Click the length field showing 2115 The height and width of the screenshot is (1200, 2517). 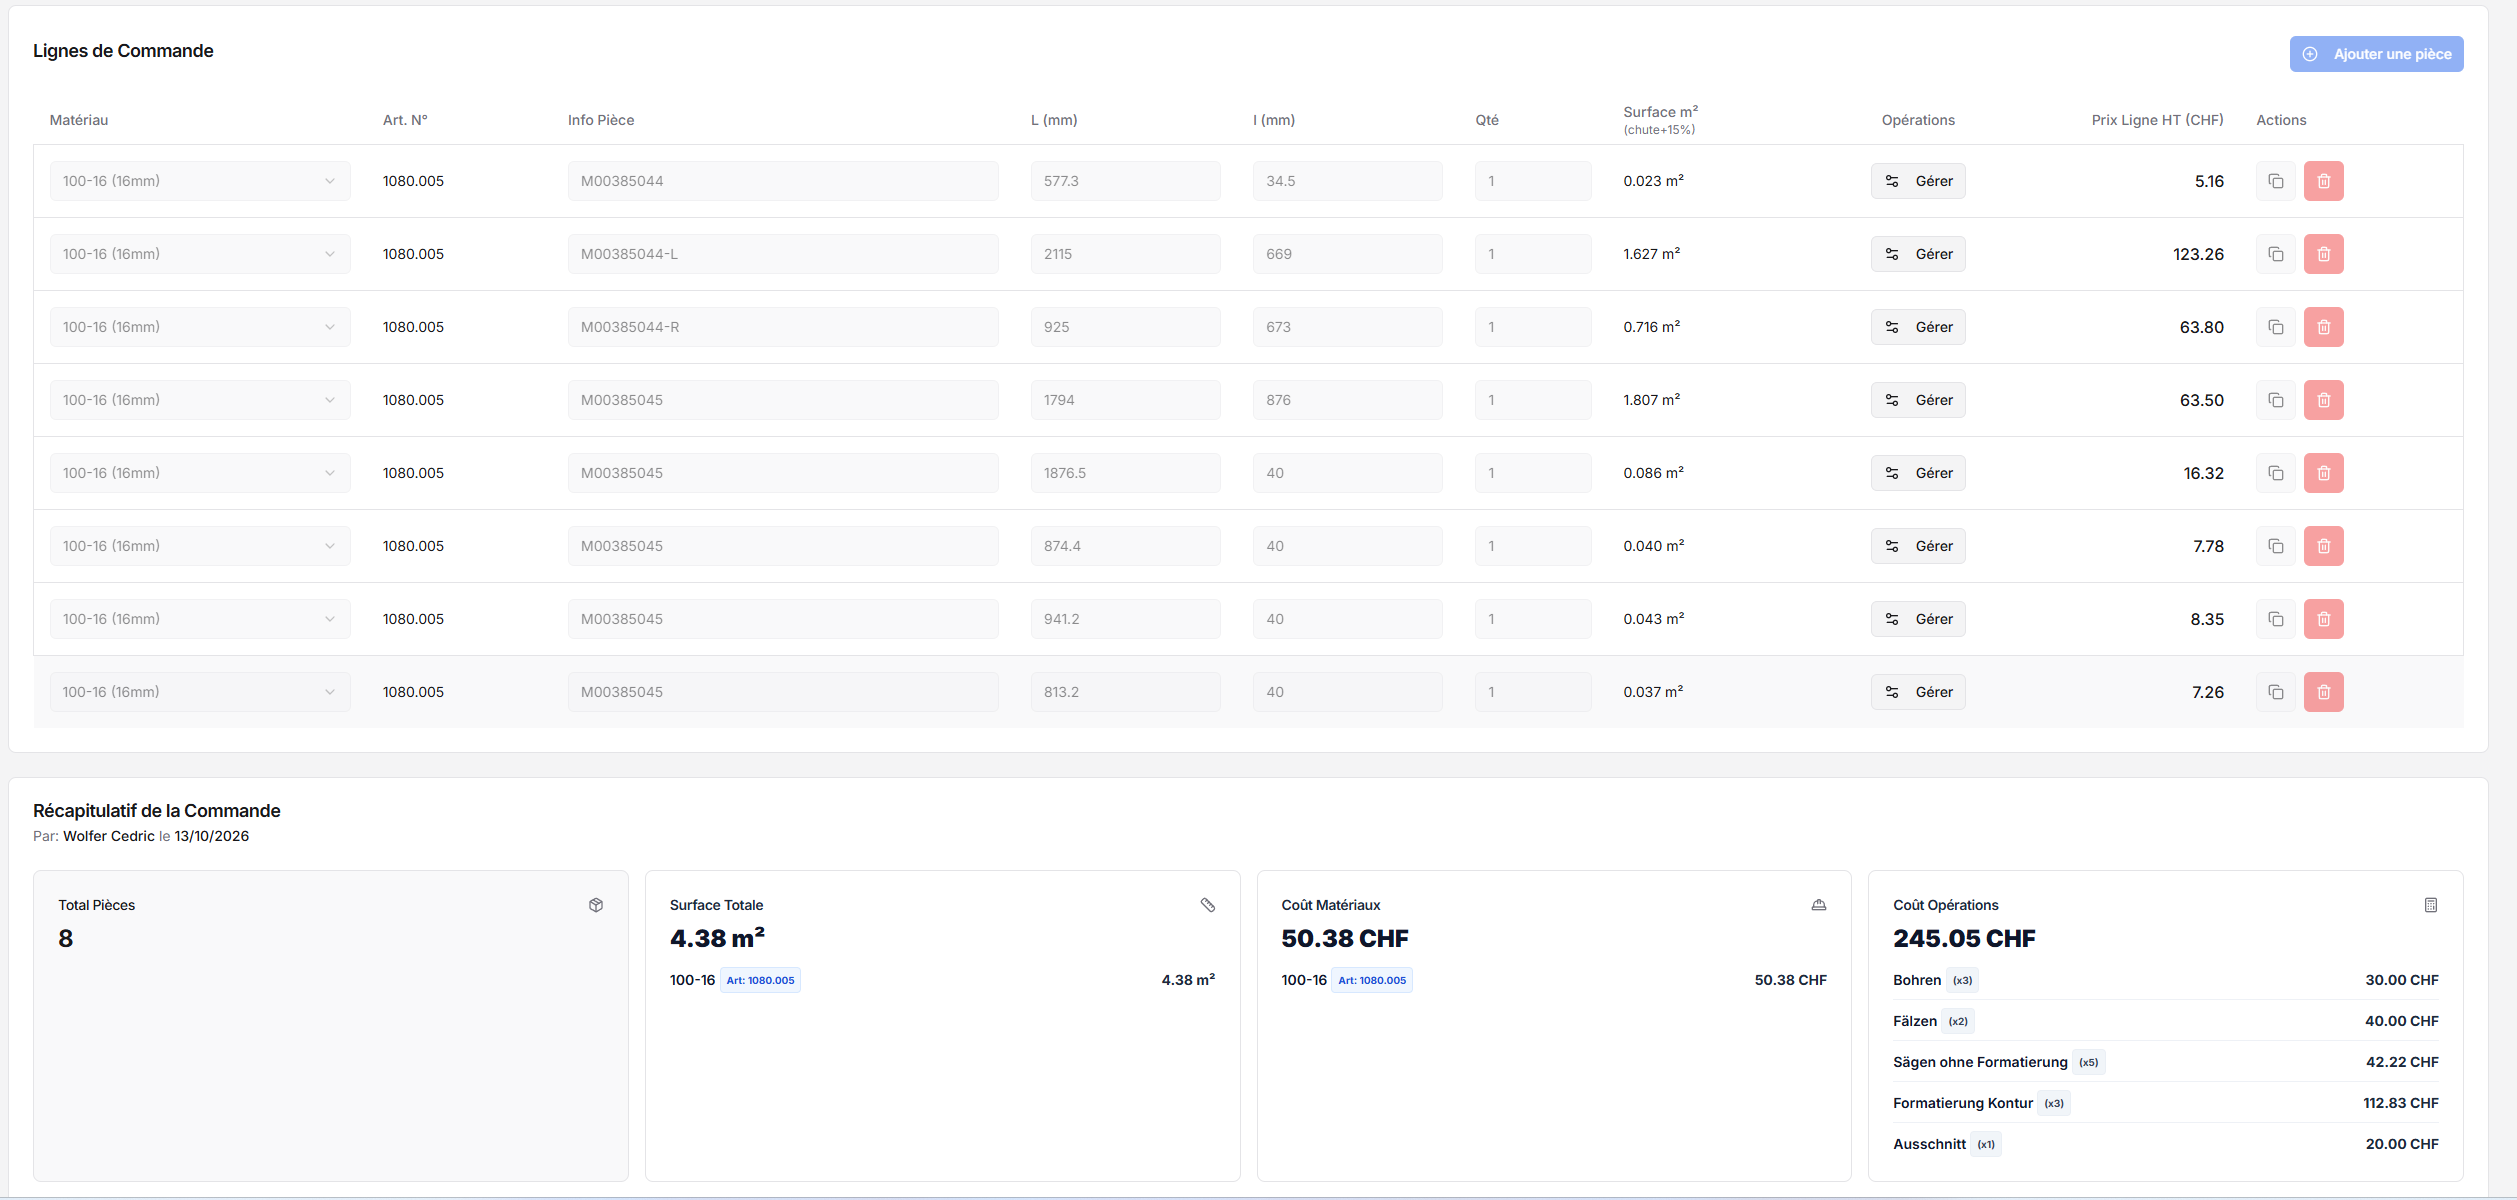1125,254
